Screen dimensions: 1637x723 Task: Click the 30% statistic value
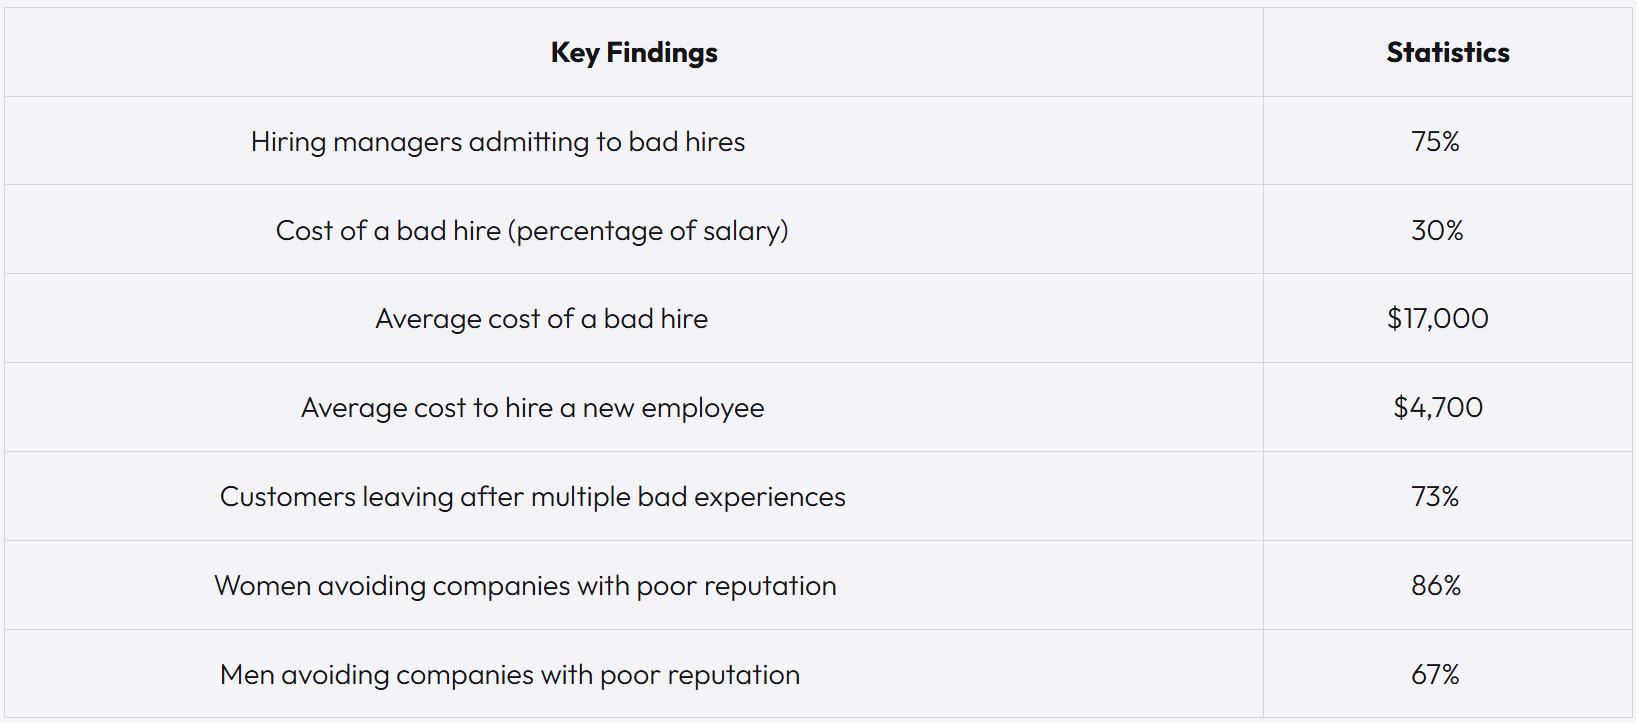click(x=1437, y=231)
